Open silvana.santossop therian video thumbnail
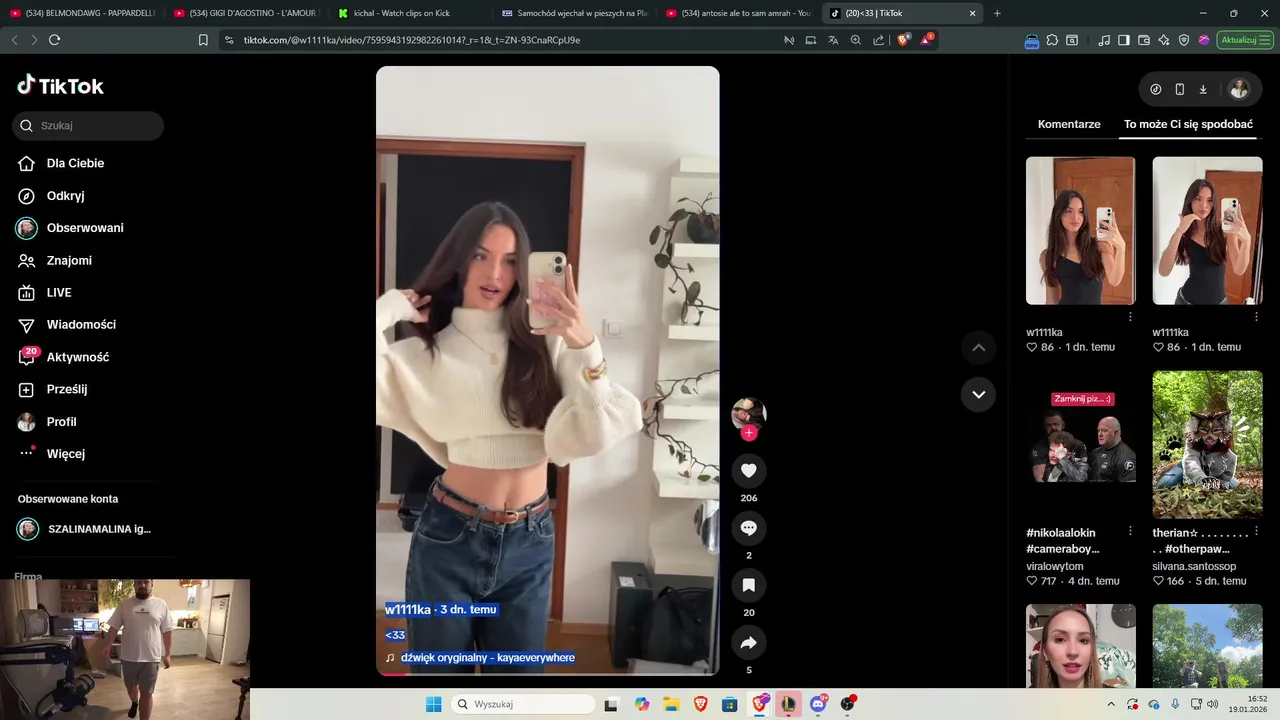Viewport: 1280px width, 720px height. point(1207,444)
